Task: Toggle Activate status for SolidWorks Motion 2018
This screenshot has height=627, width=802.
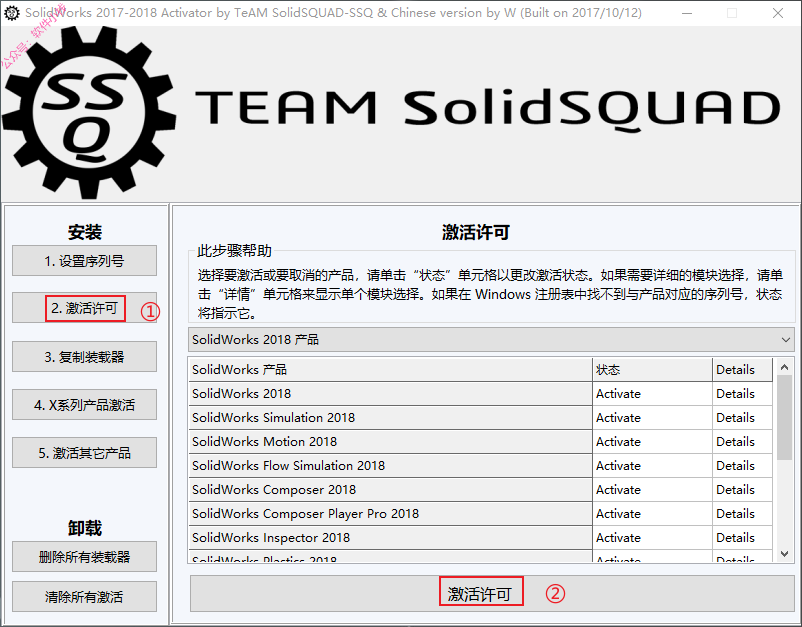Action: click(x=652, y=442)
